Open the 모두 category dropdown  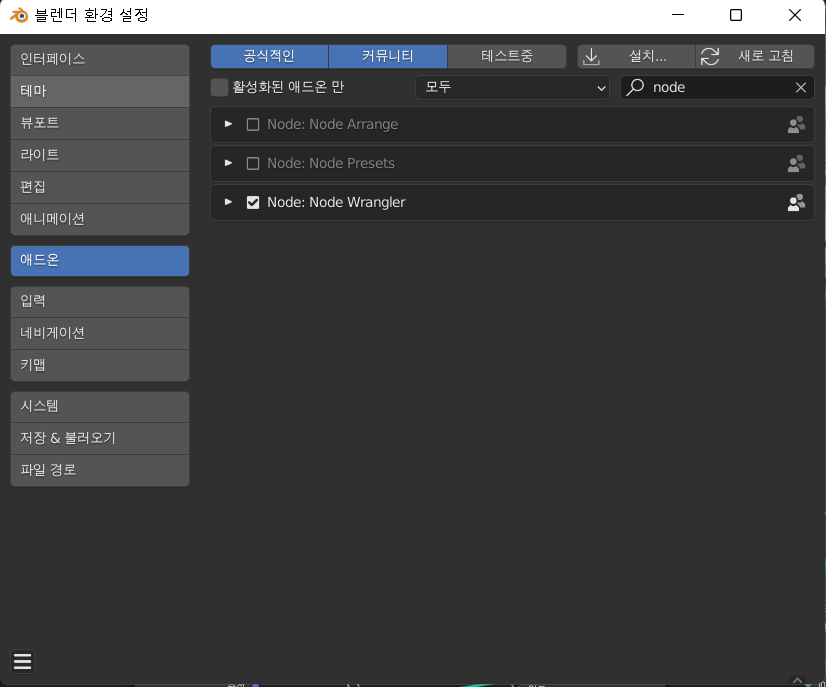512,87
